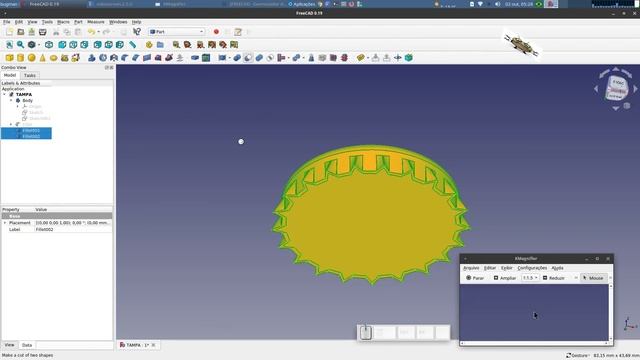Open the File menu
Viewport: 640px width, 360px height.
[7, 22]
